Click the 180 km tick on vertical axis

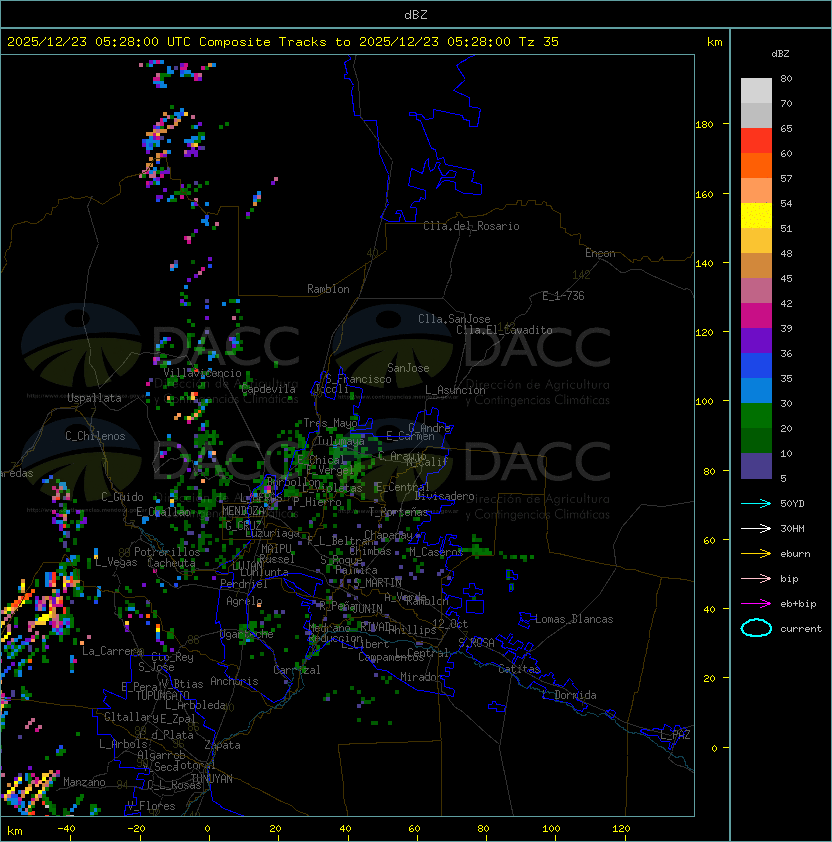[x=704, y=125]
